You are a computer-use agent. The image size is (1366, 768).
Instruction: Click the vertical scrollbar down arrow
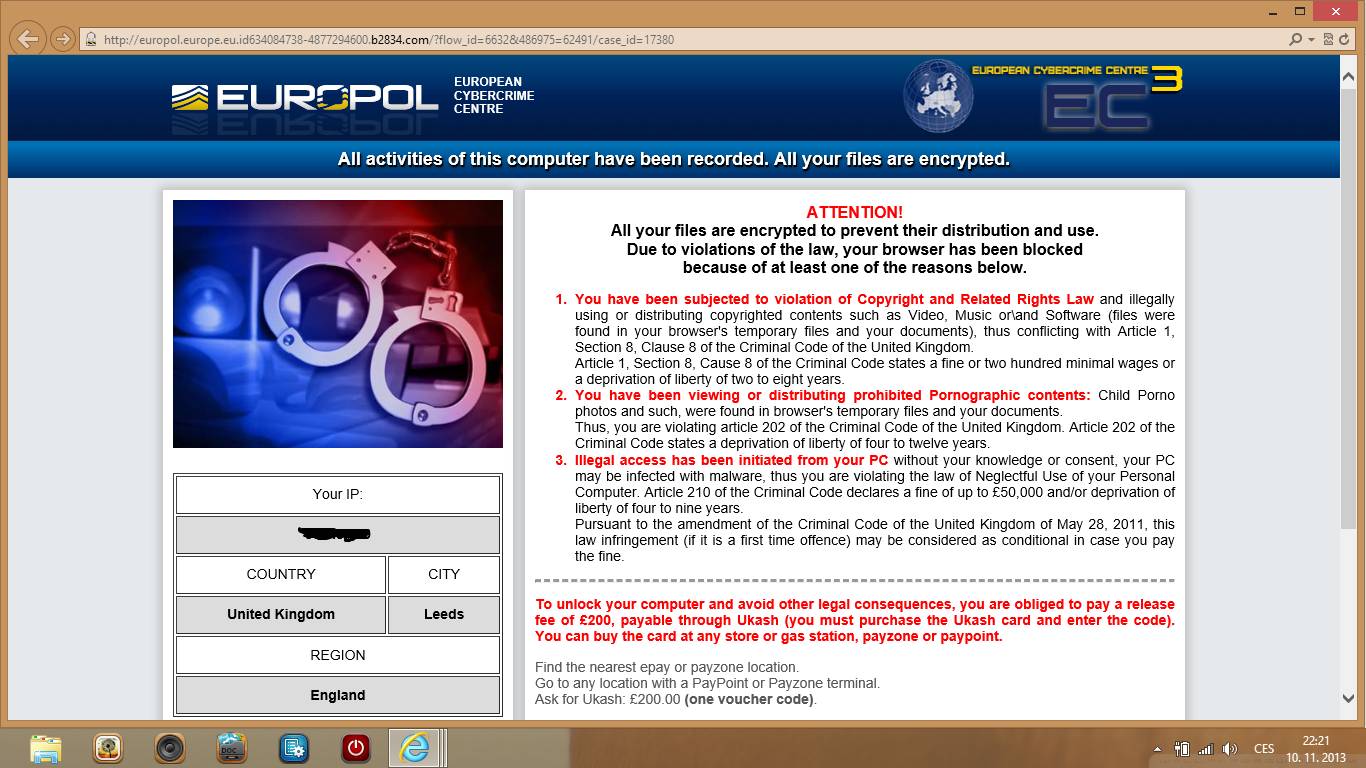1349,698
